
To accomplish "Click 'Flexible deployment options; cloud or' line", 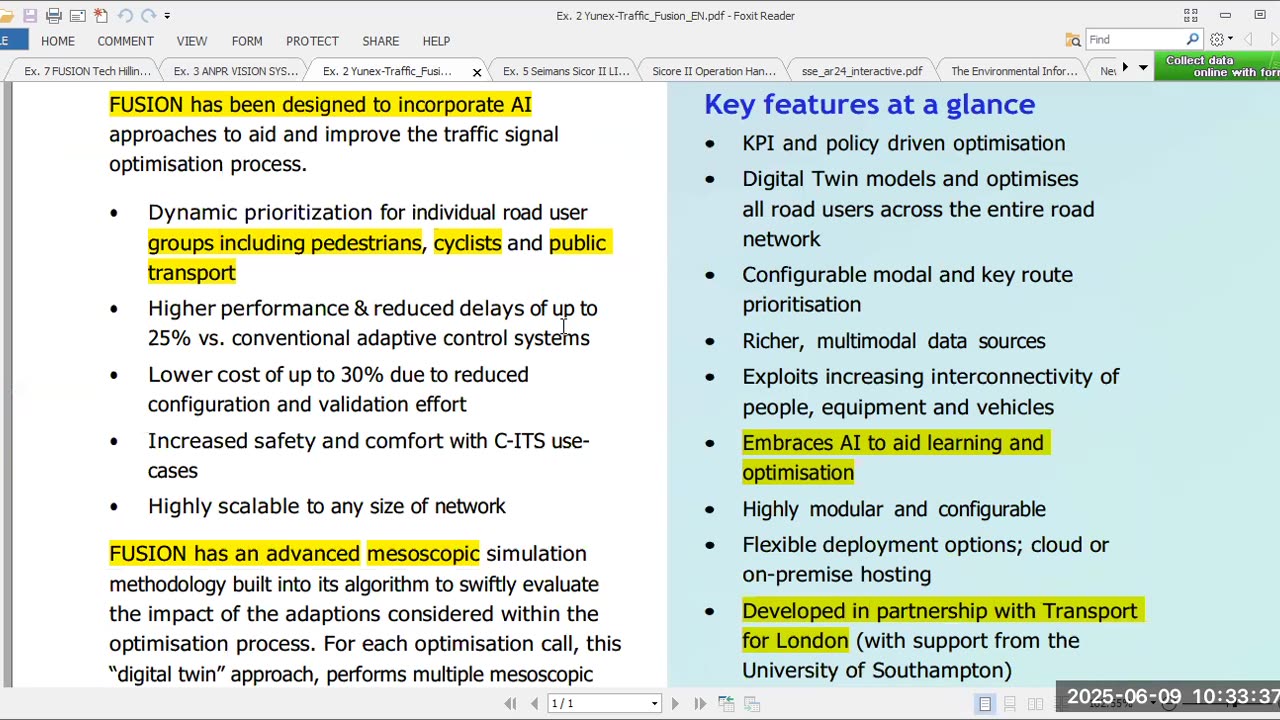I will point(925,545).
